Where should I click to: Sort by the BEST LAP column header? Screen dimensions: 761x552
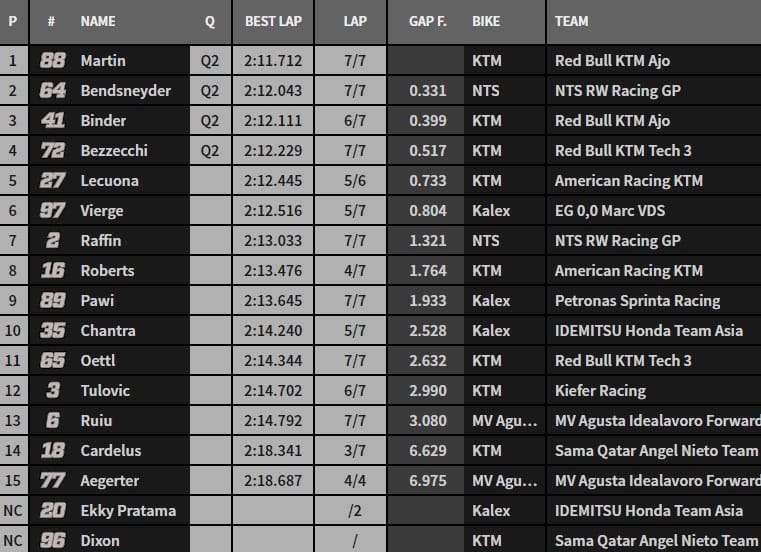coord(273,21)
